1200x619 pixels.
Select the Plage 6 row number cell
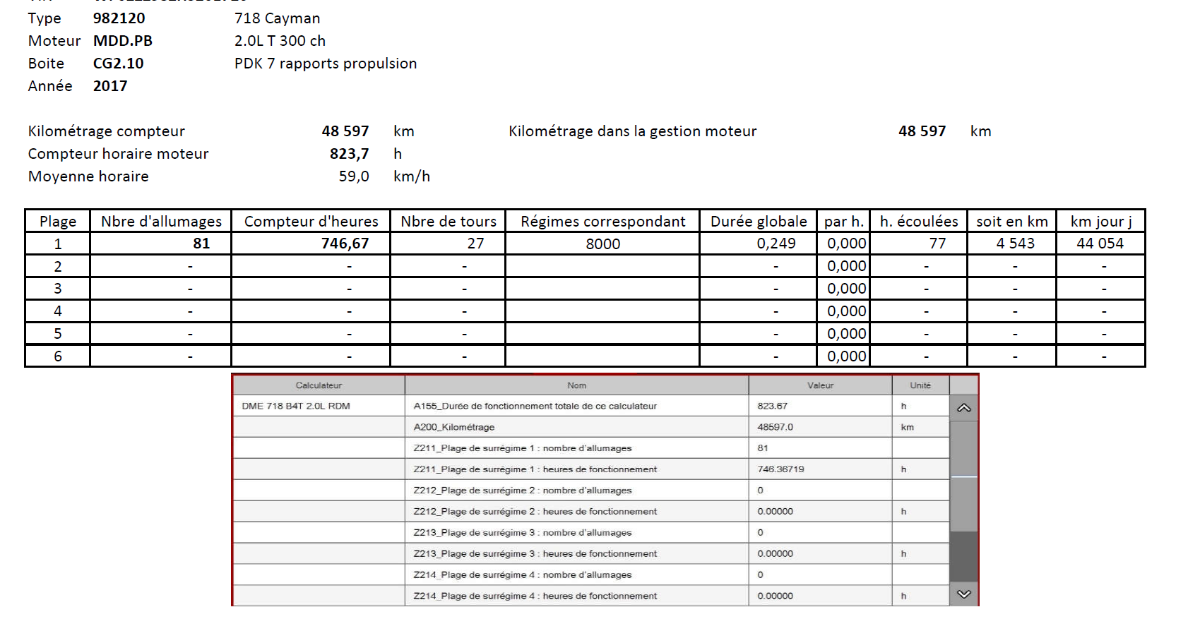pyautogui.click(x=58, y=356)
